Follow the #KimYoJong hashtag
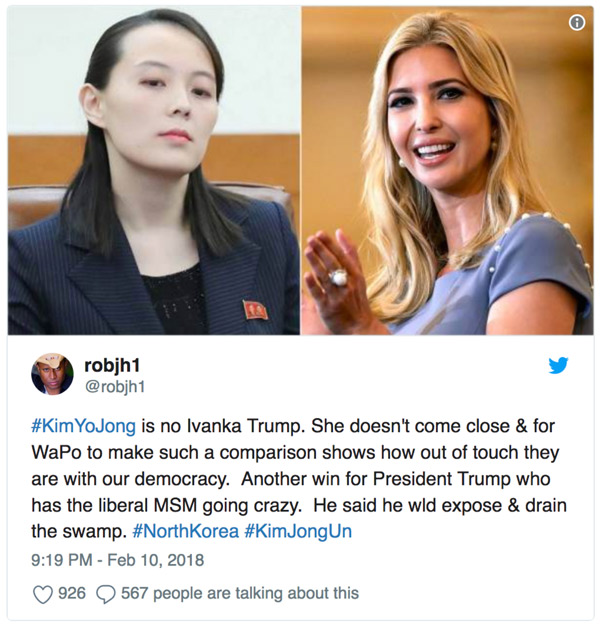 83,426
